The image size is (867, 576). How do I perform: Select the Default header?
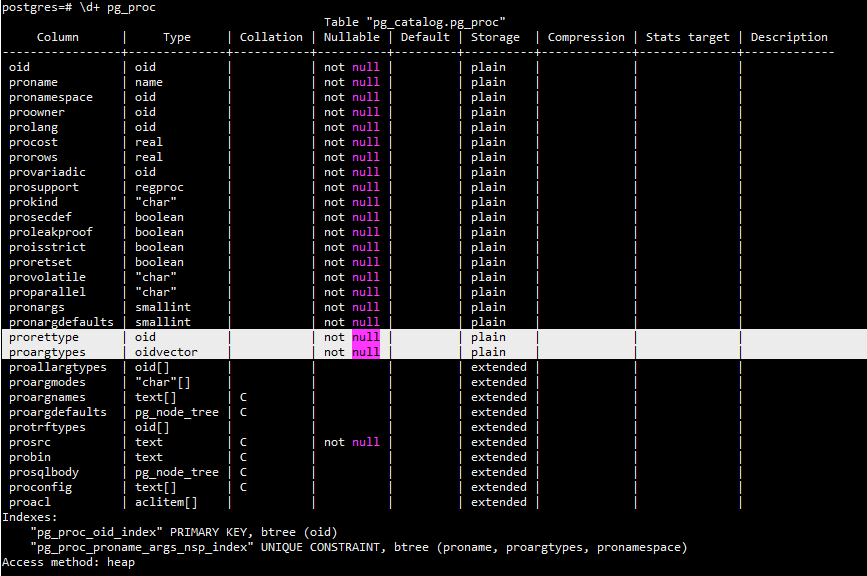(425, 37)
